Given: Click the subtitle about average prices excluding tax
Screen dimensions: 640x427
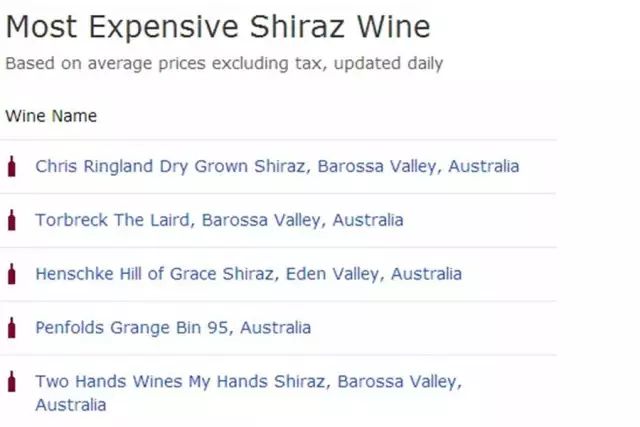Looking at the screenshot, I should (x=223, y=64).
